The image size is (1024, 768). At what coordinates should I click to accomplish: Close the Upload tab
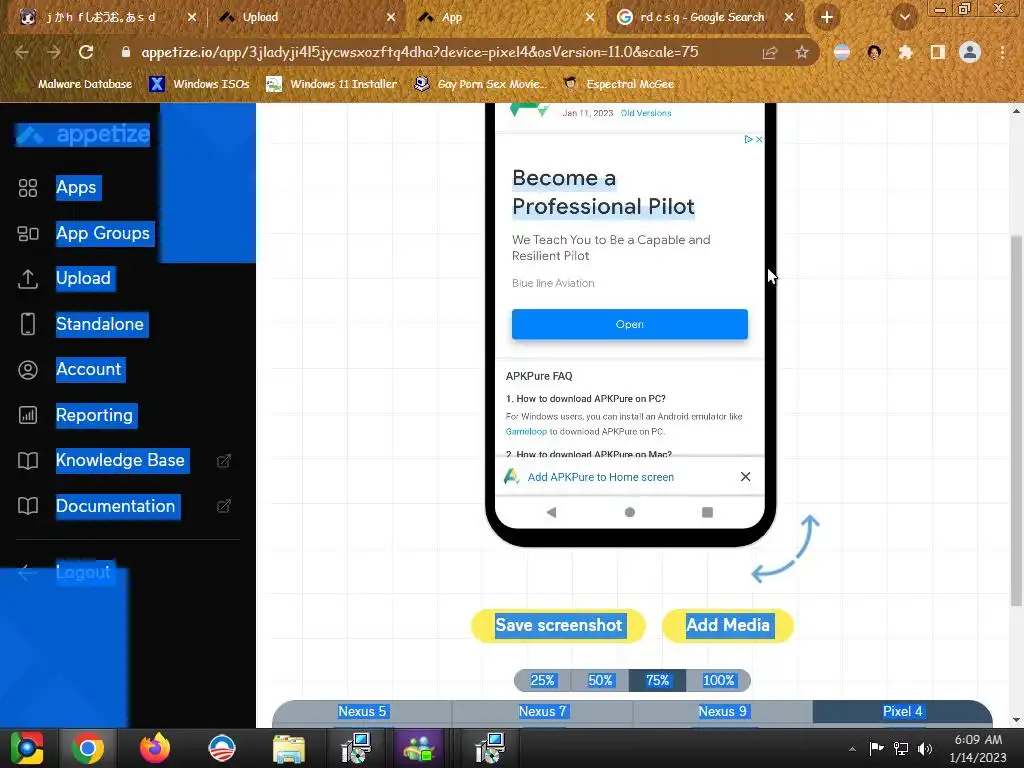tap(391, 18)
